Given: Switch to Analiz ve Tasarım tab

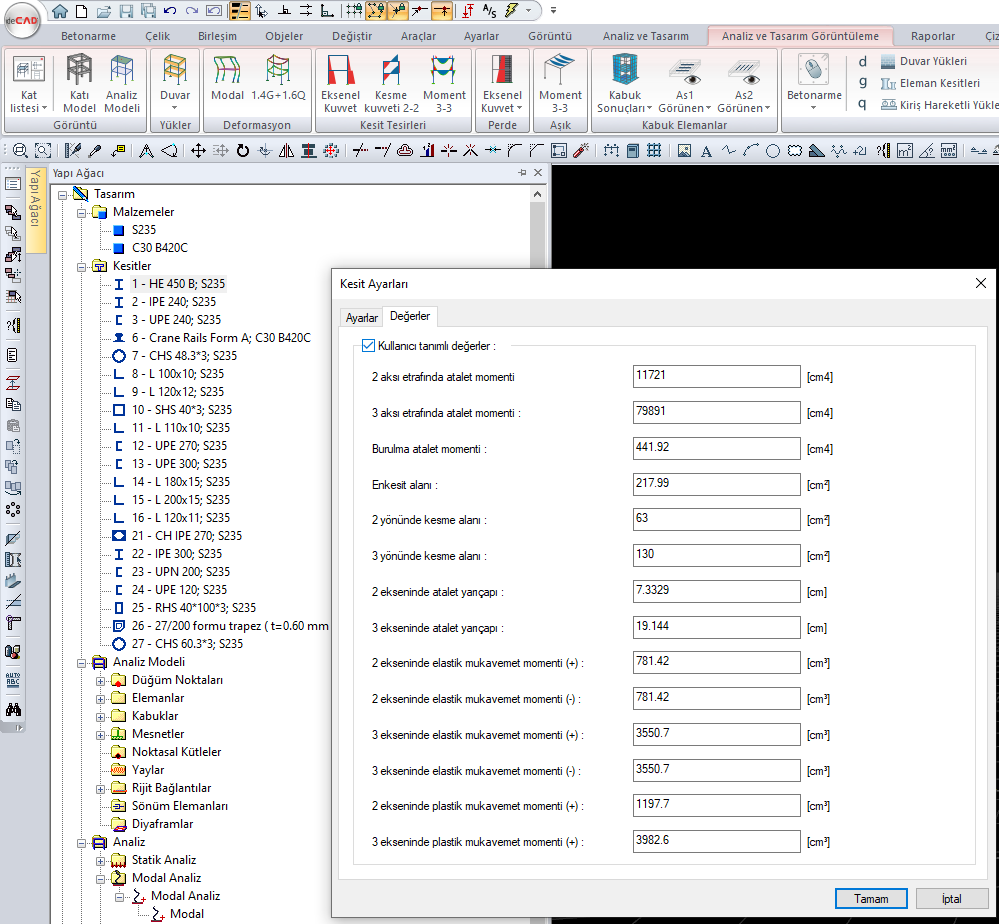Looking at the screenshot, I should coord(645,36).
